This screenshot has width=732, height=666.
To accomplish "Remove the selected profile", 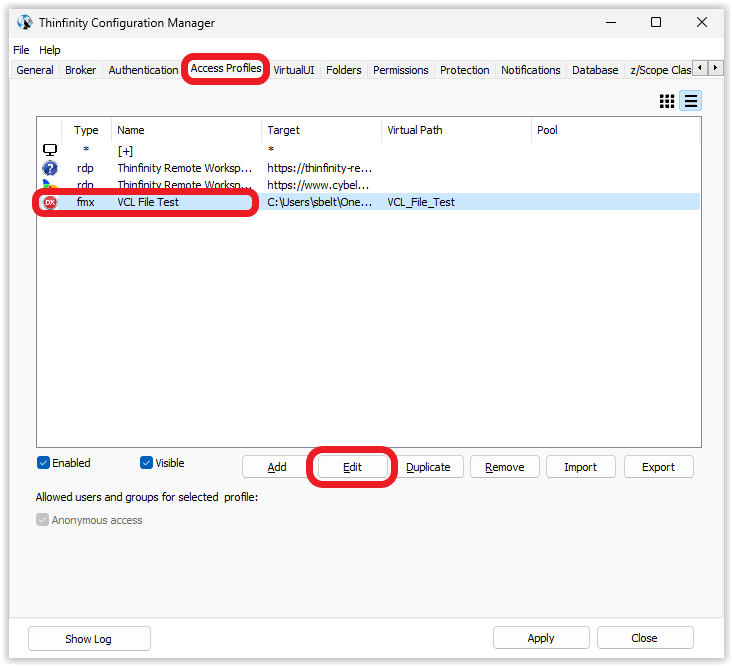I will [x=505, y=467].
